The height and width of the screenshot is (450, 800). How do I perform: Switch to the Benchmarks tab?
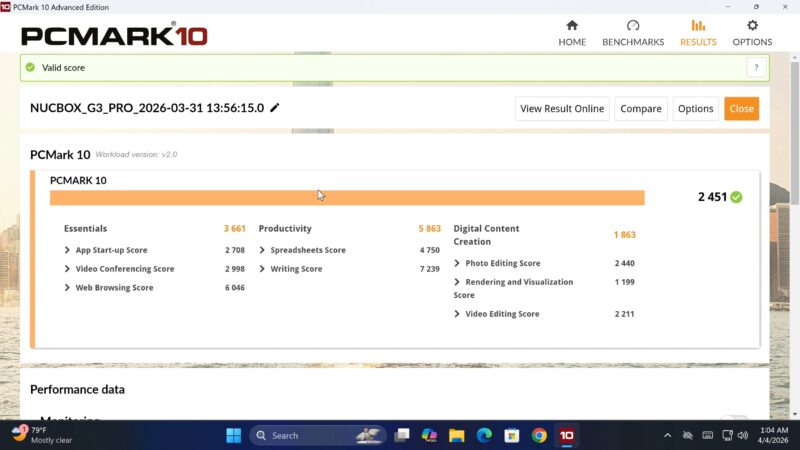click(633, 34)
